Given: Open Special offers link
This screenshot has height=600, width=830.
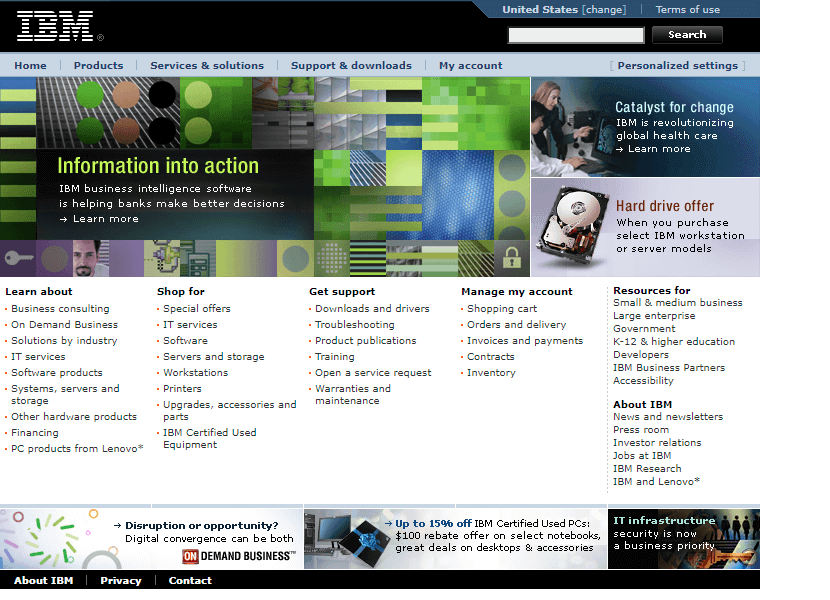Looking at the screenshot, I should point(197,308).
